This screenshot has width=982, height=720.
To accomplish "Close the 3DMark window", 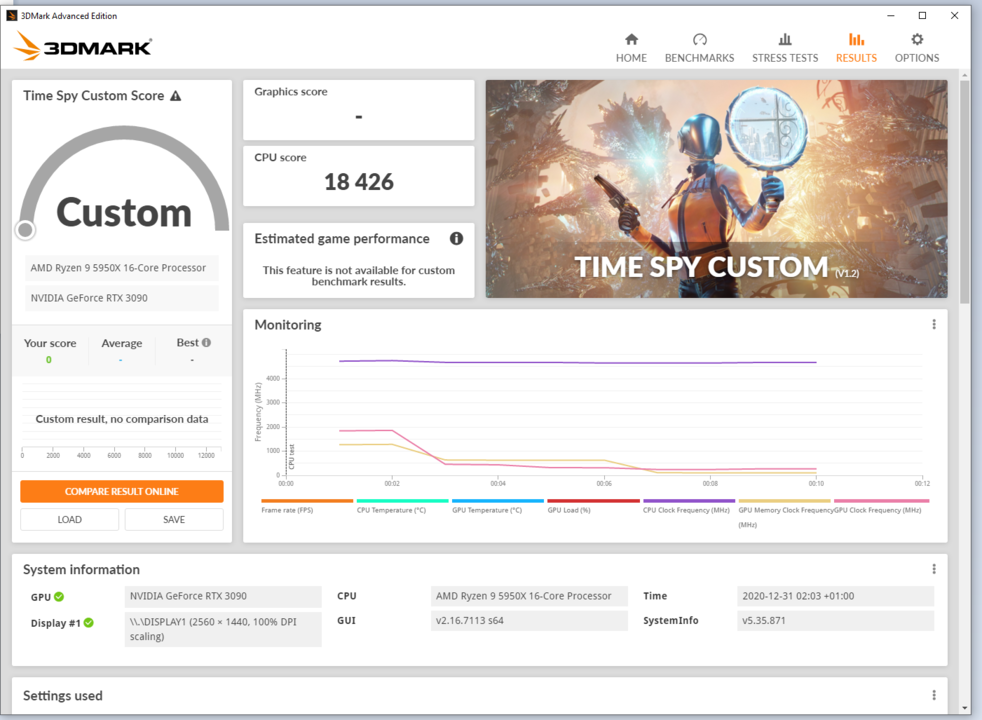I will 954,16.
